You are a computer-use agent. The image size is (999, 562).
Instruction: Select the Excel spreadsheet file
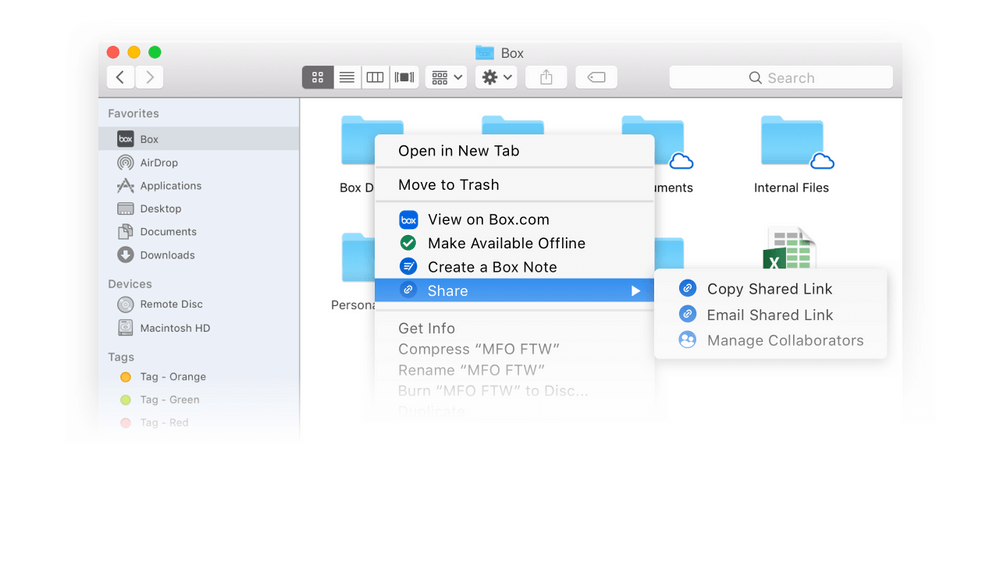click(x=789, y=248)
